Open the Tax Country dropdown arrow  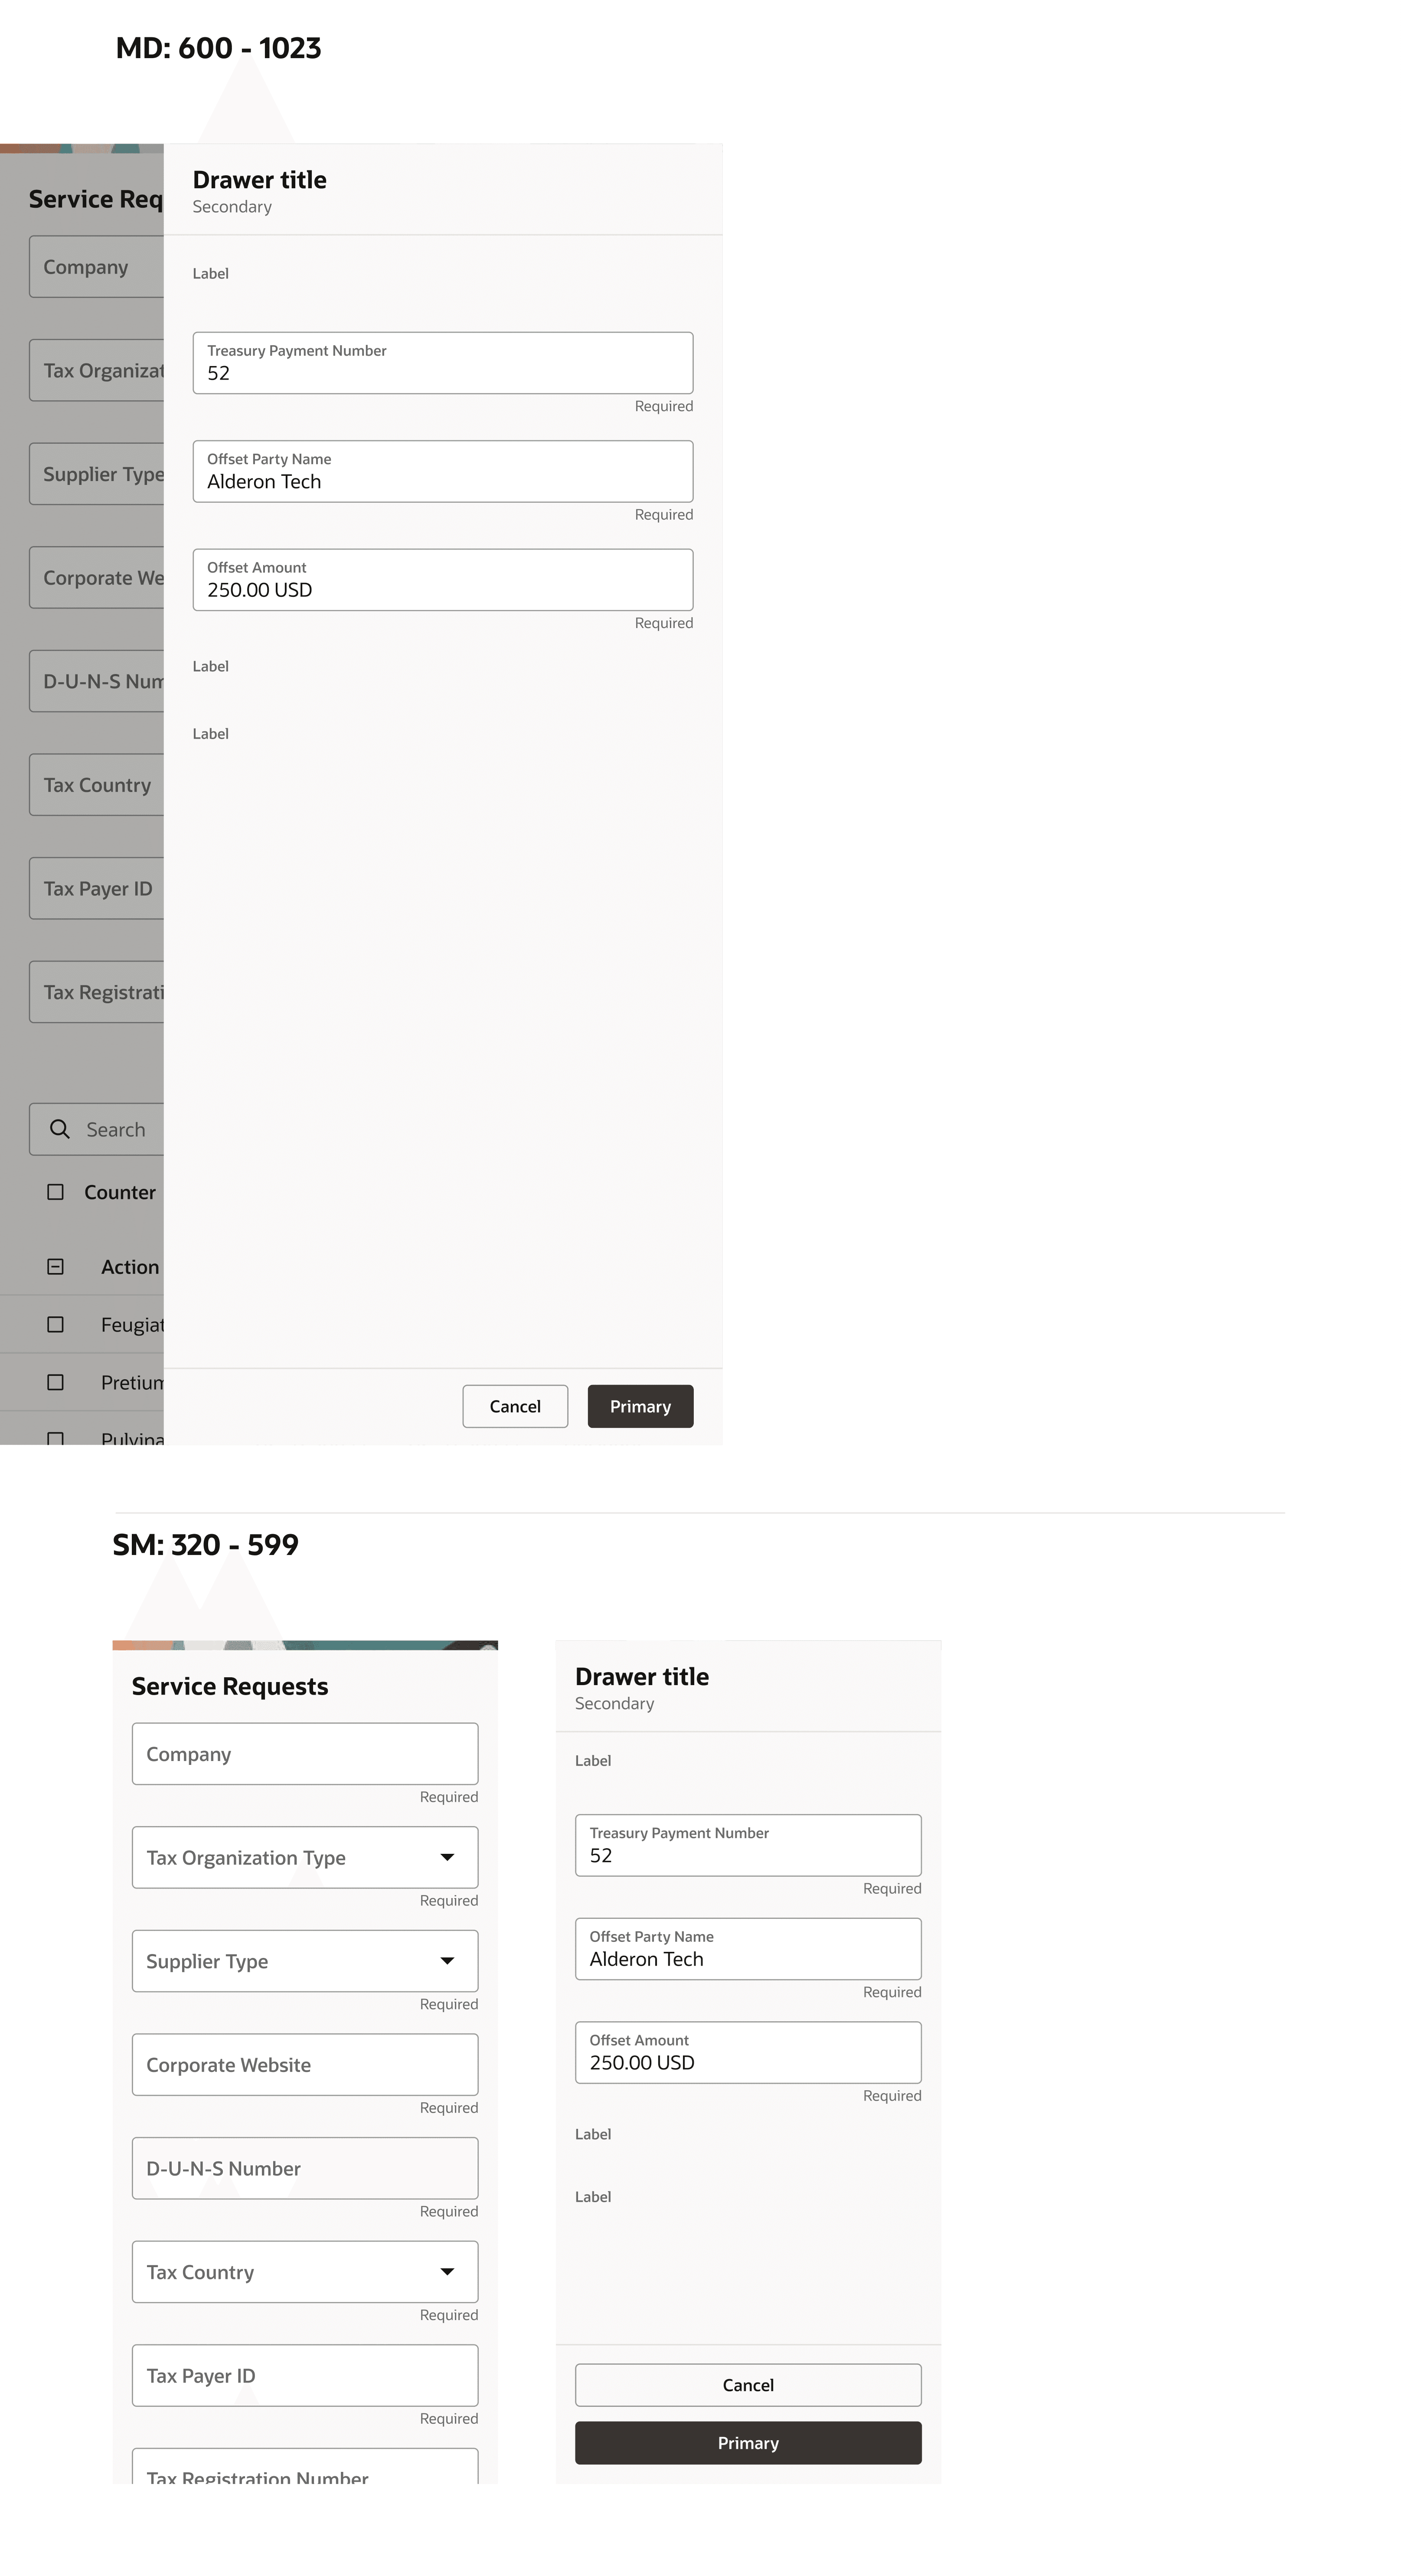(447, 2272)
